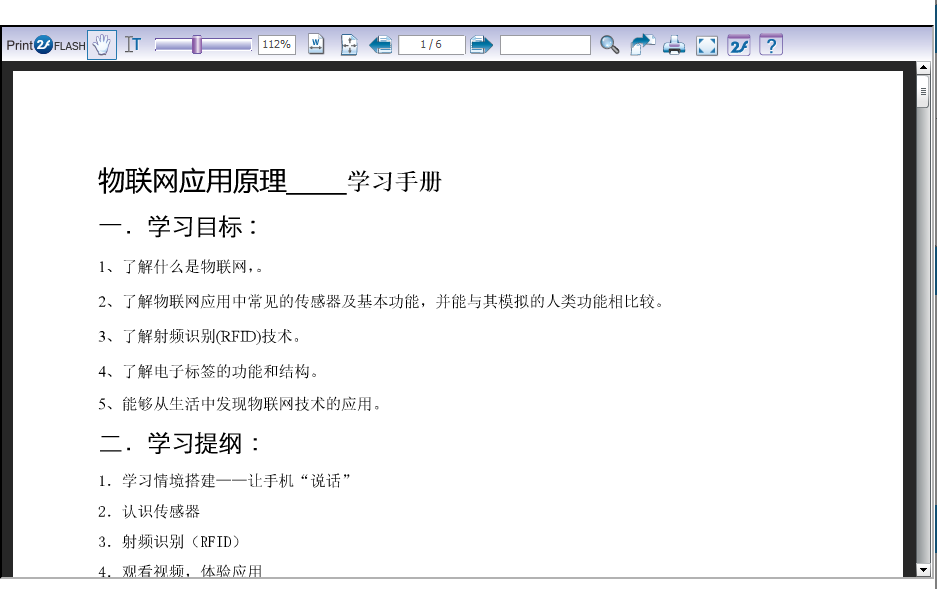Activate the text selection tool
The height and width of the screenshot is (589, 937).
coord(133,45)
